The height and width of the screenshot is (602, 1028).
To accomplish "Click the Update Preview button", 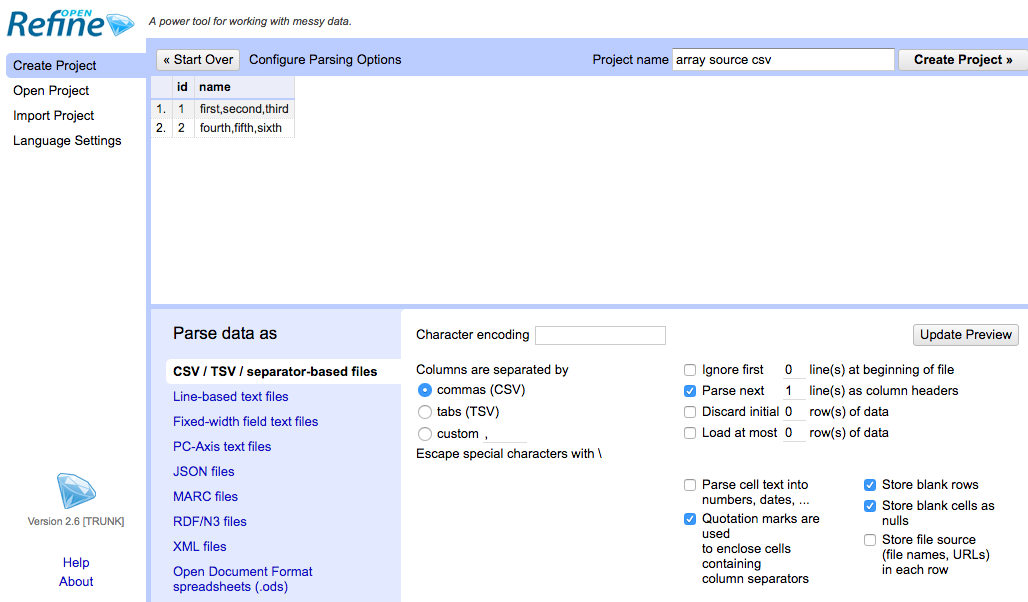I will point(966,334).
